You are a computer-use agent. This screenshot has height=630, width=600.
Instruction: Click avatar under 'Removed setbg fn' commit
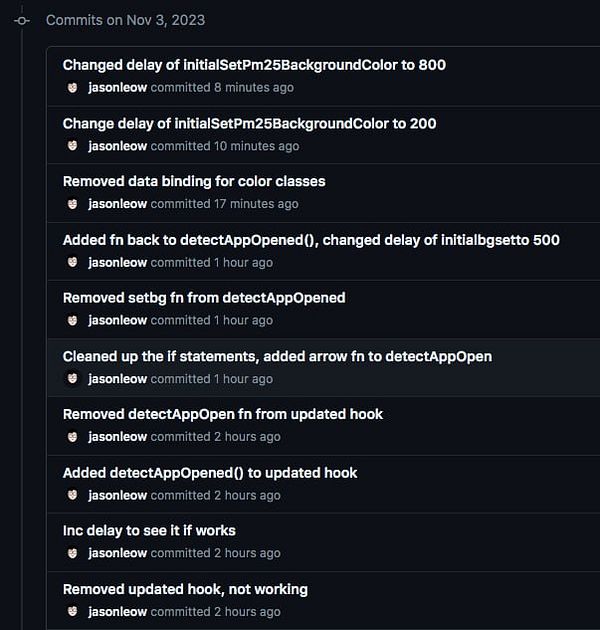[72, 321]
